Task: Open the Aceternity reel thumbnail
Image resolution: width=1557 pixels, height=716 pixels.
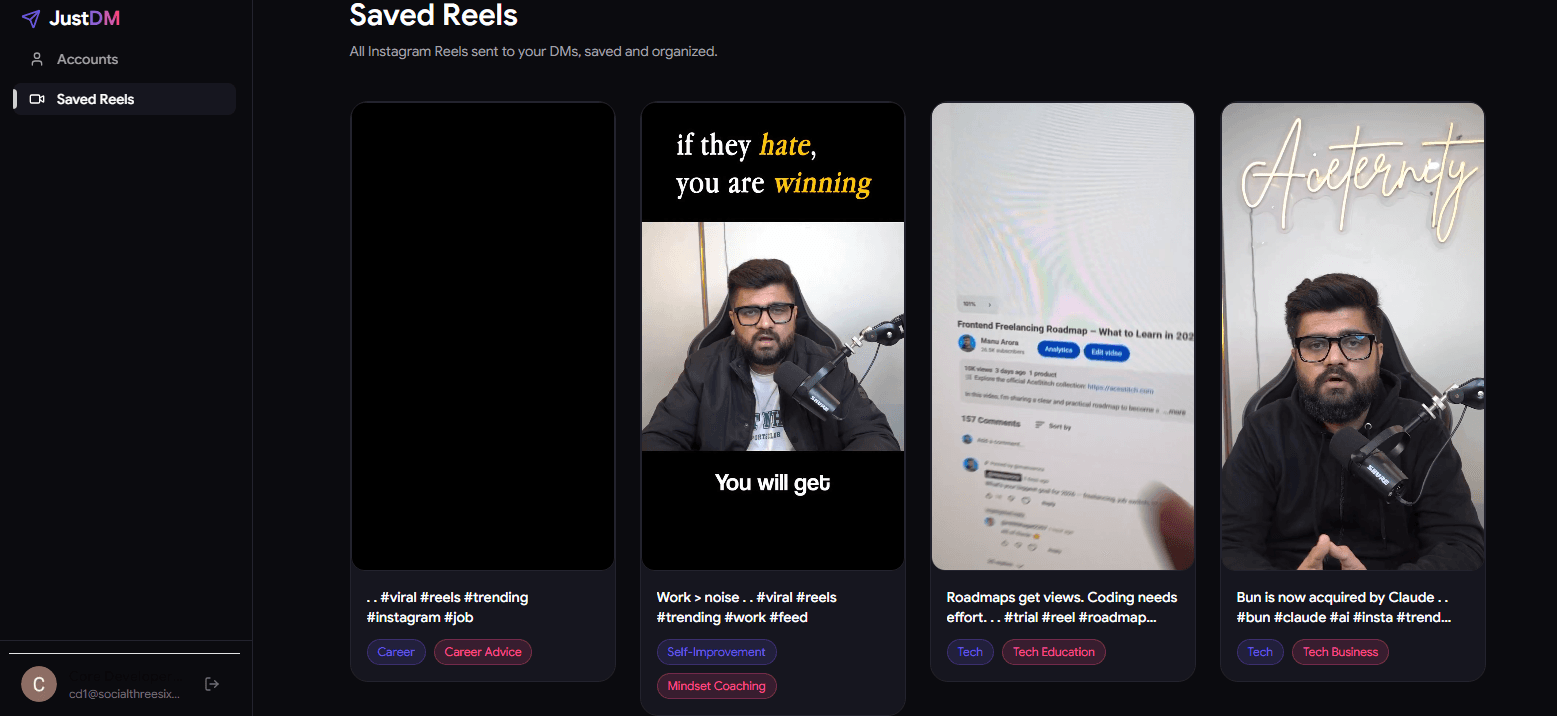Action: [1352, 335]
